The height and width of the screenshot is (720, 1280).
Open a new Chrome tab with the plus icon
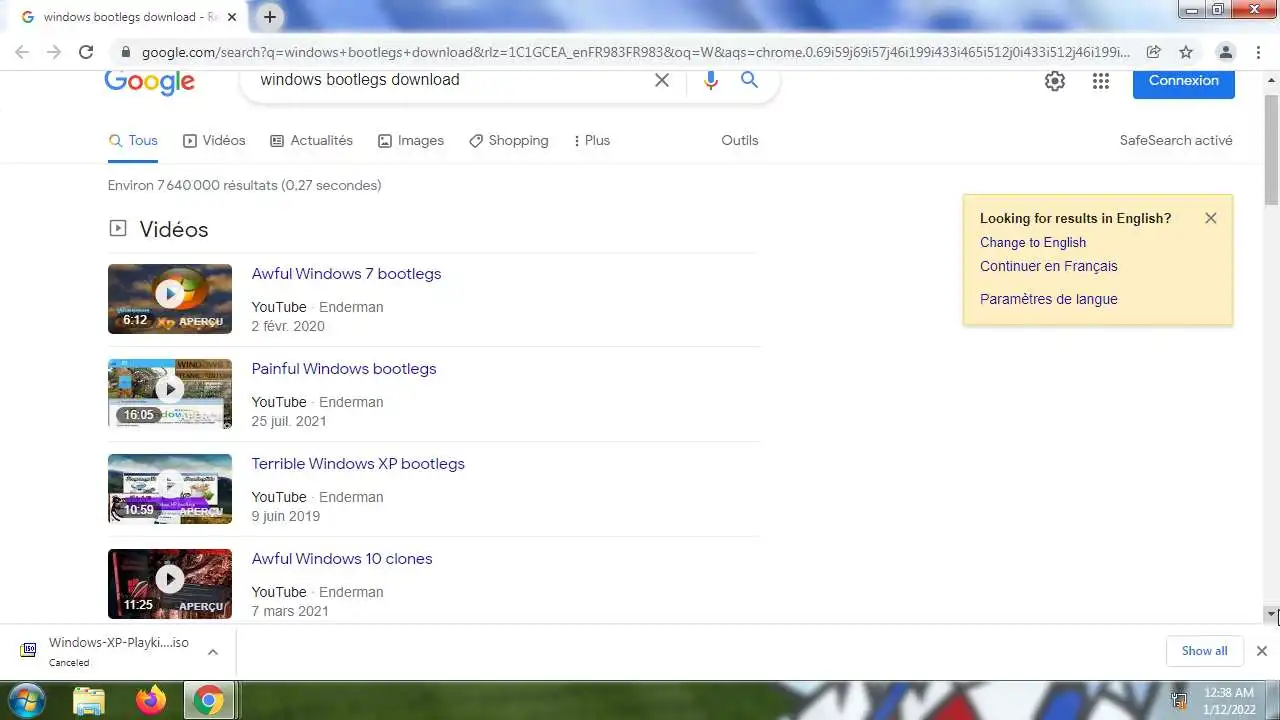270,17
